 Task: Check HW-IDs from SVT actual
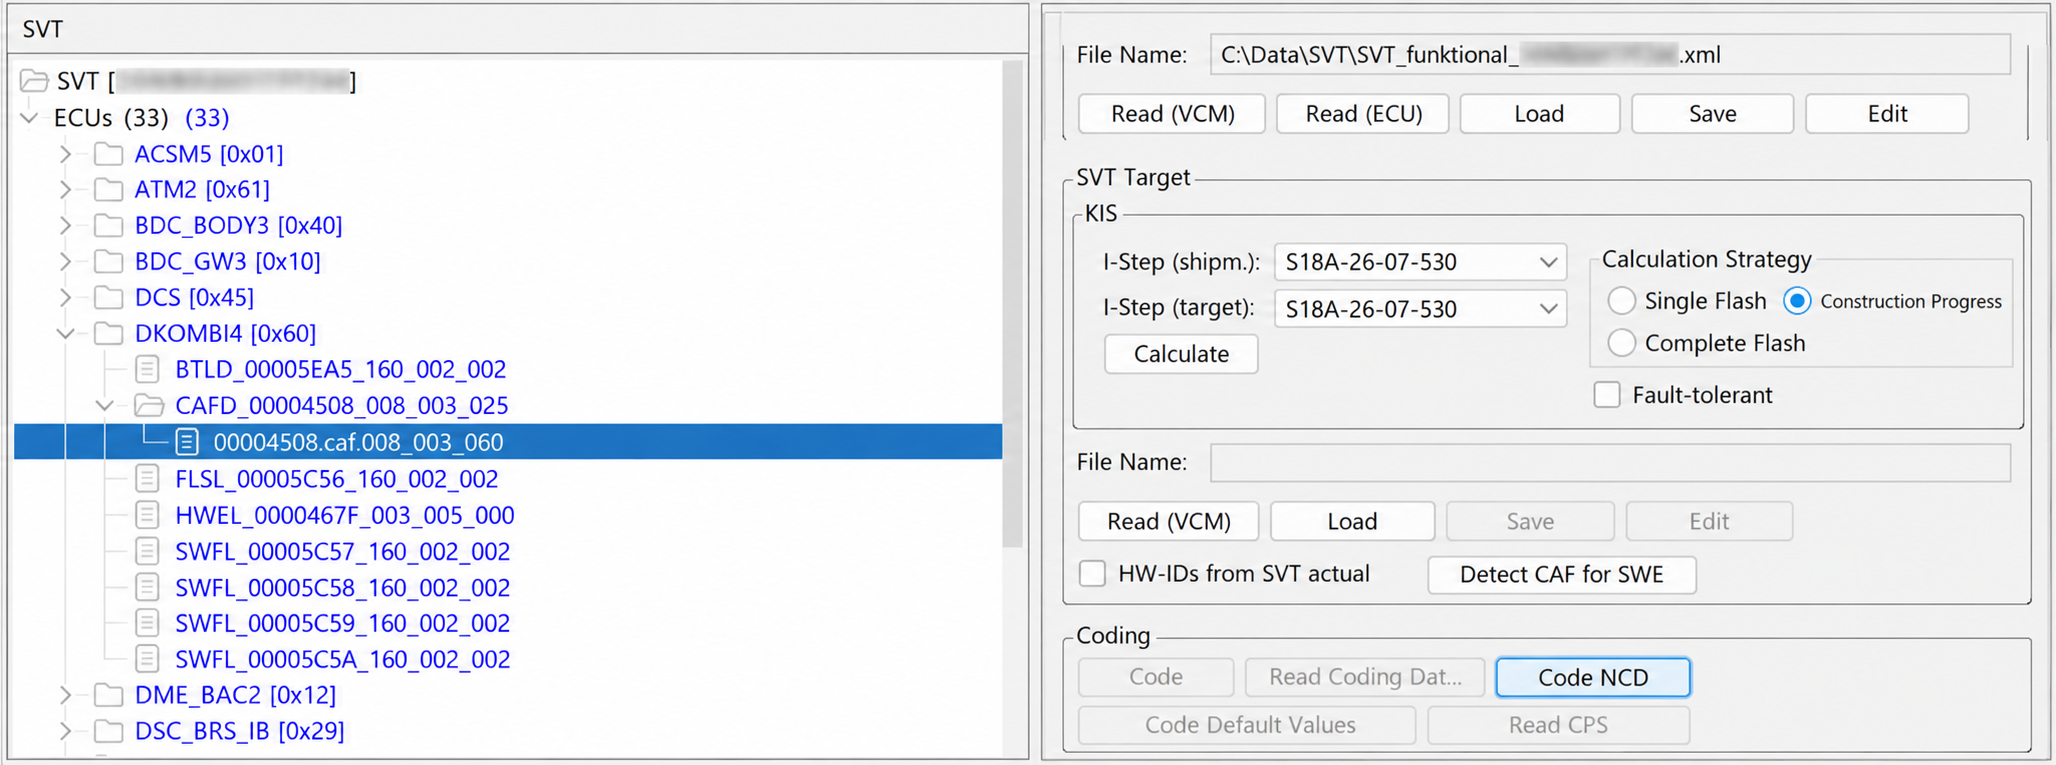pyautogui.click(x=1093, y=574)
